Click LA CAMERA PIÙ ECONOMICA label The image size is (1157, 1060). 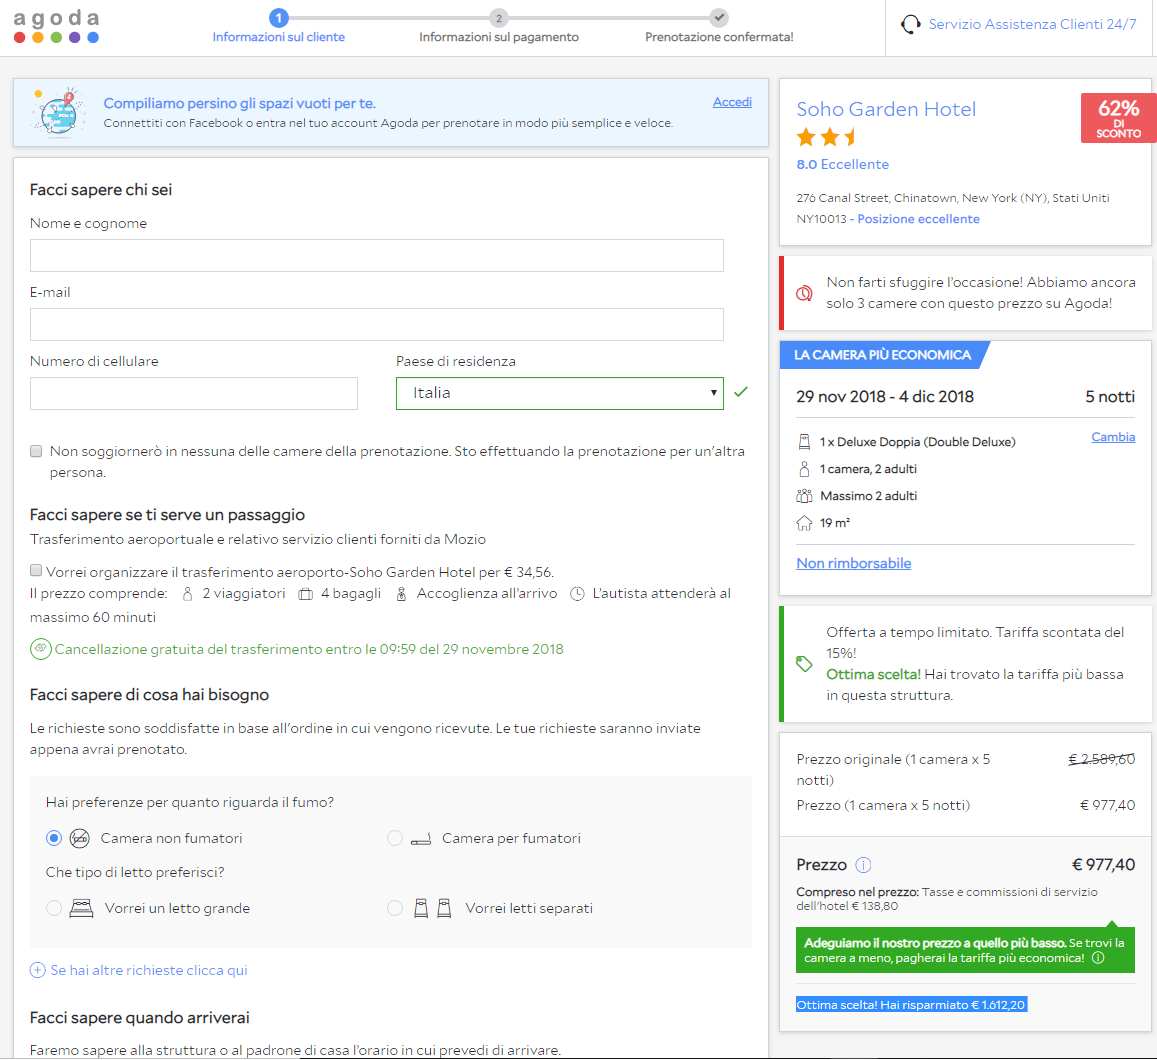point(883,355)
